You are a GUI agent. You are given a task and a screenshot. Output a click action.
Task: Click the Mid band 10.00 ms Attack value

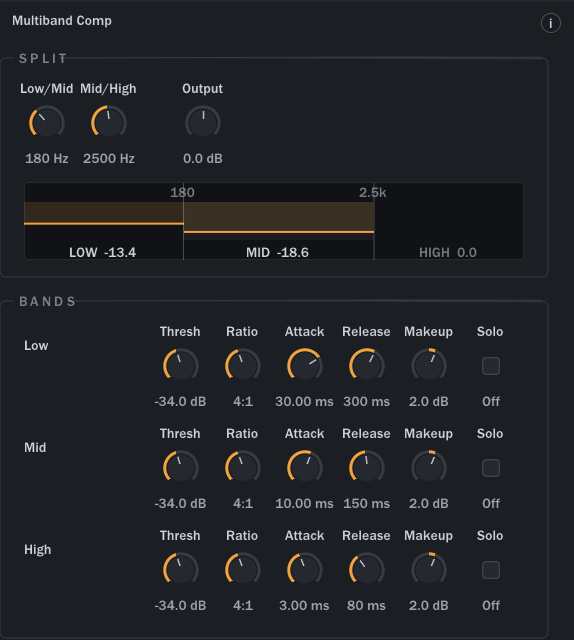tap(304, 503)
